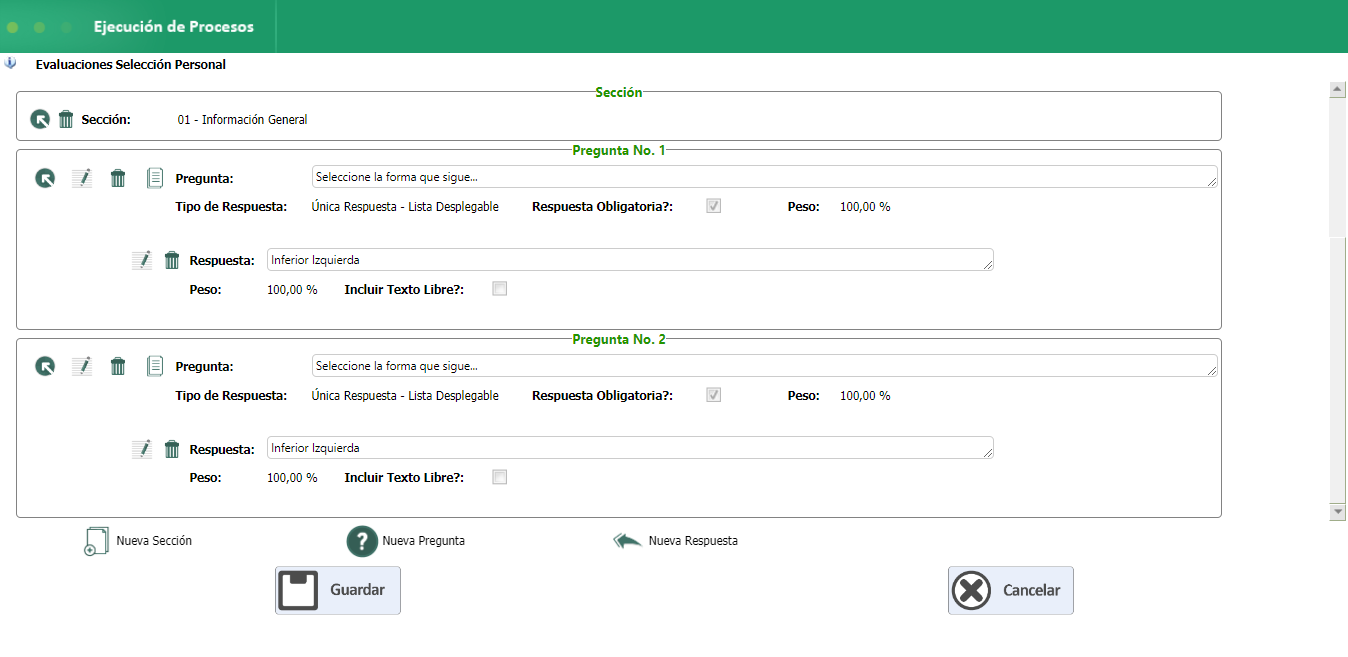Focus the Pregunta text field of Pregunta No. 2
The width and height of the screenshot is (1348, 657).
[765, 365]
